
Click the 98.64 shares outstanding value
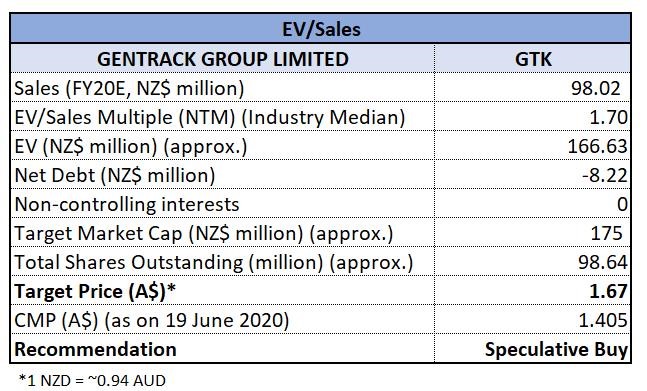click(x=603, y=262)
